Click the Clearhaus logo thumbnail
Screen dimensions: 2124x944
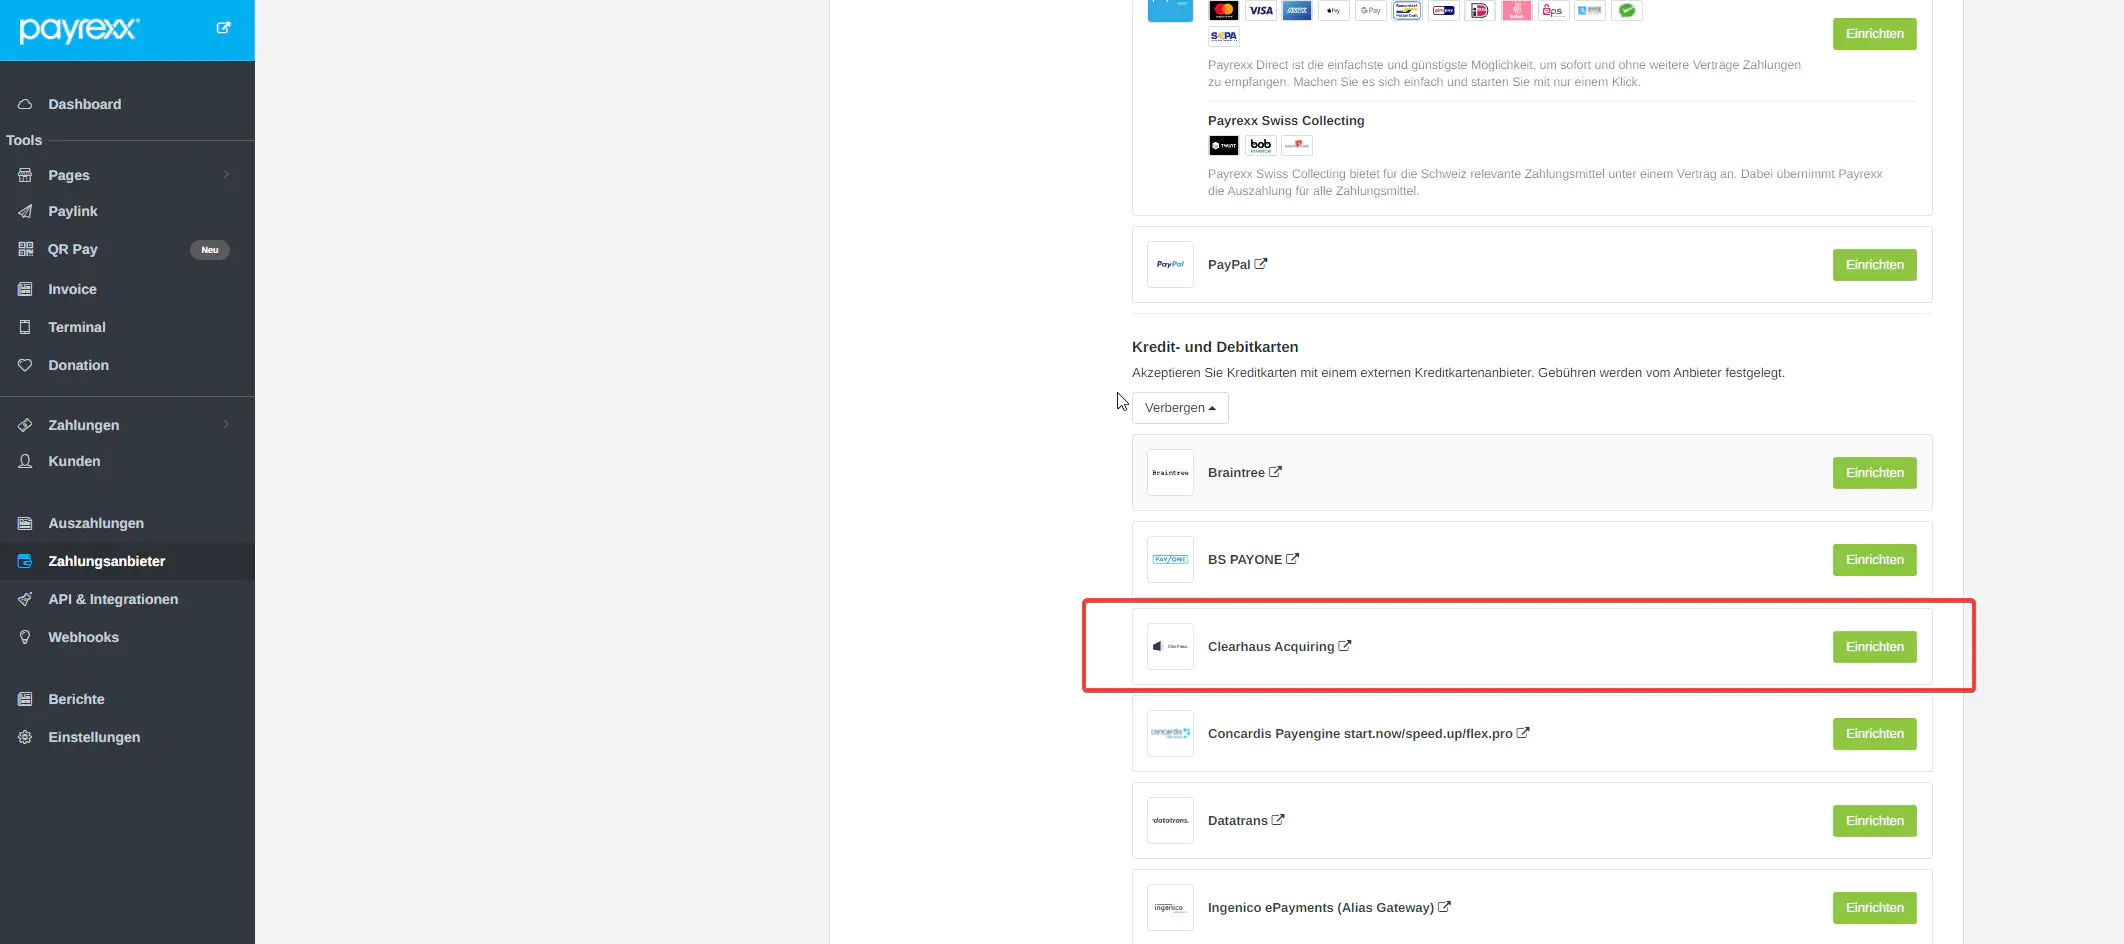[x=1170, y=647]
